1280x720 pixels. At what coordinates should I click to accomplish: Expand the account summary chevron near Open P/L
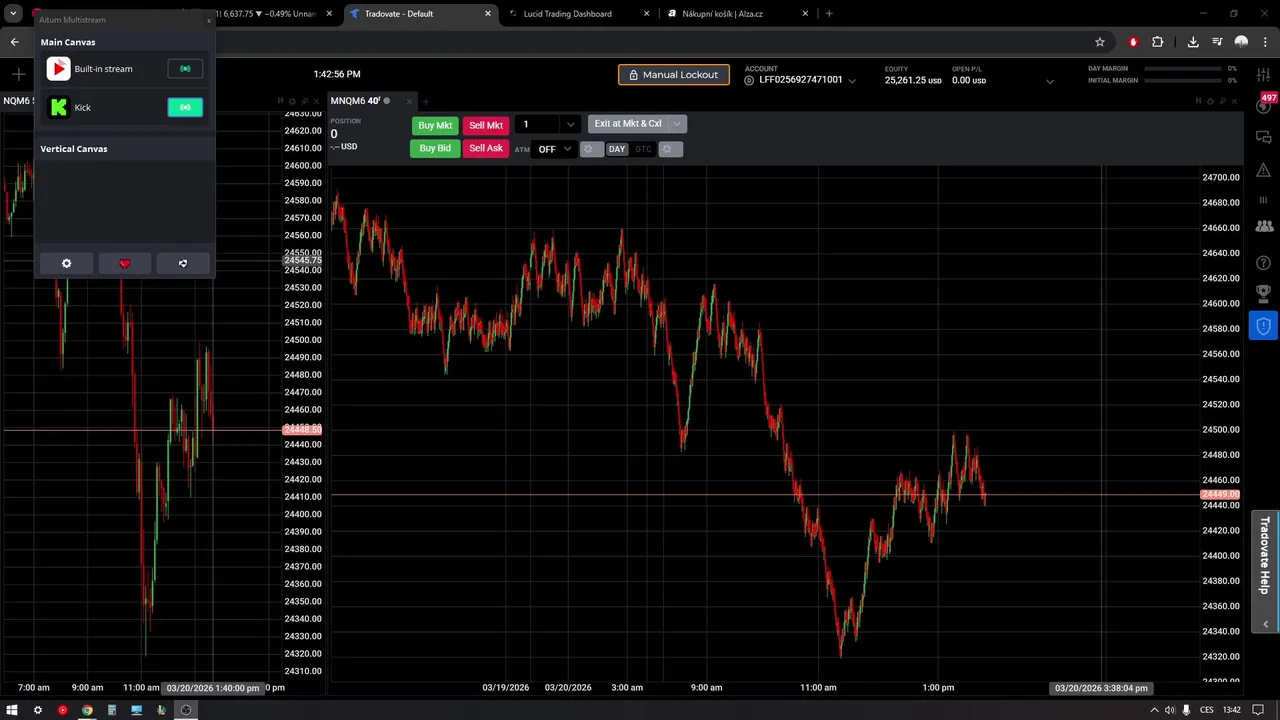coord(1049,81)
